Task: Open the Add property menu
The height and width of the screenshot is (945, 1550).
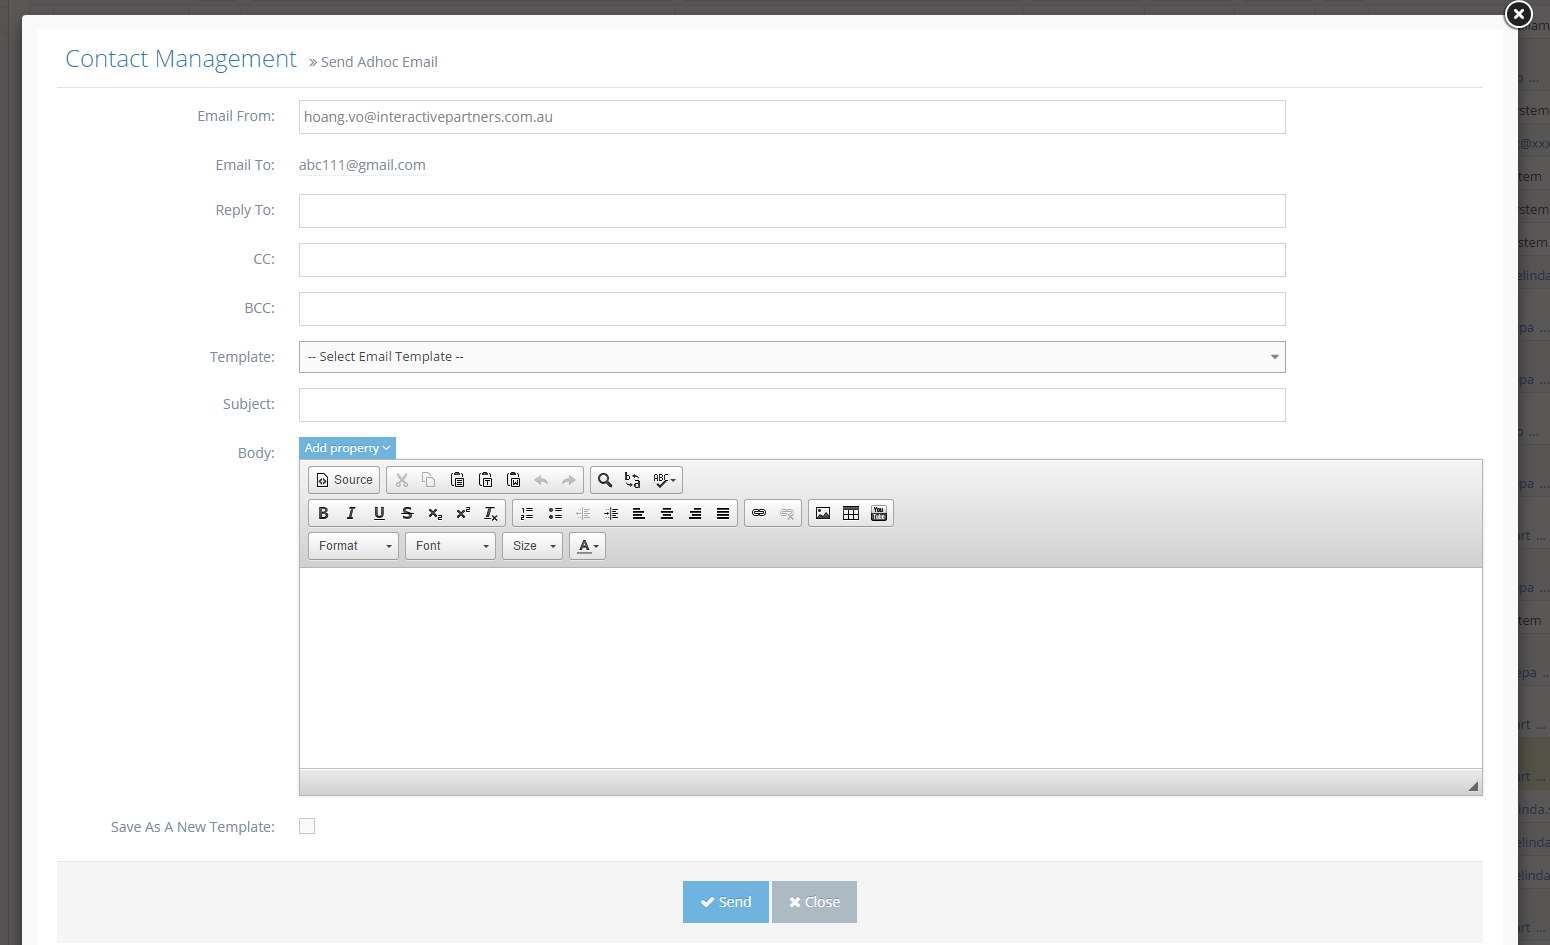Action: pos(346,448)
